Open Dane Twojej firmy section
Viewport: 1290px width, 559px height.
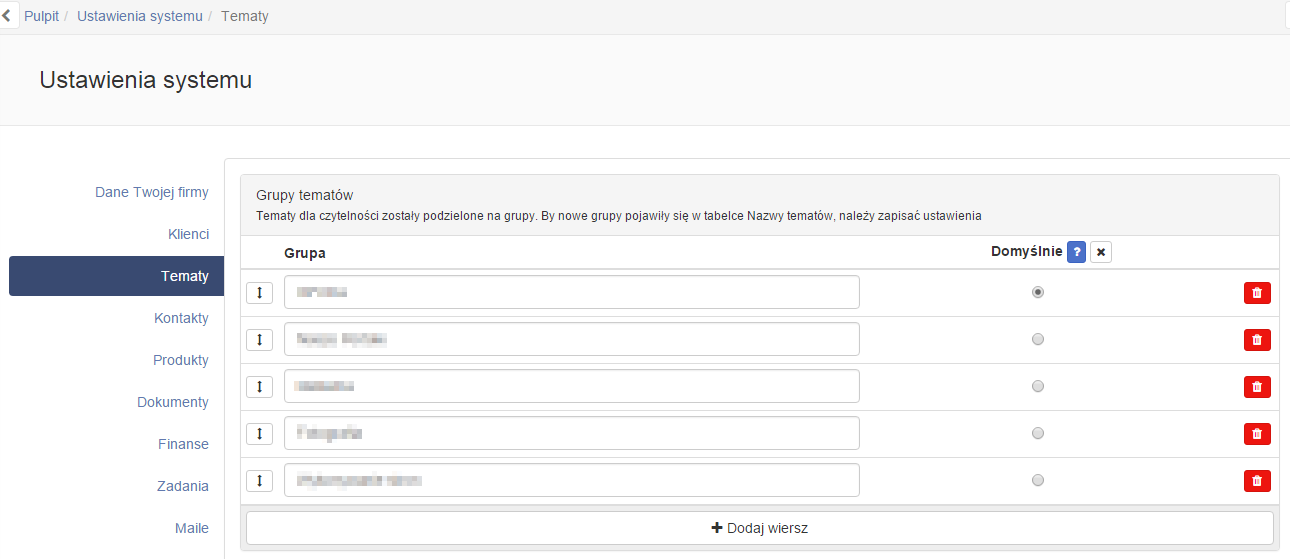(x=152, y=192)
